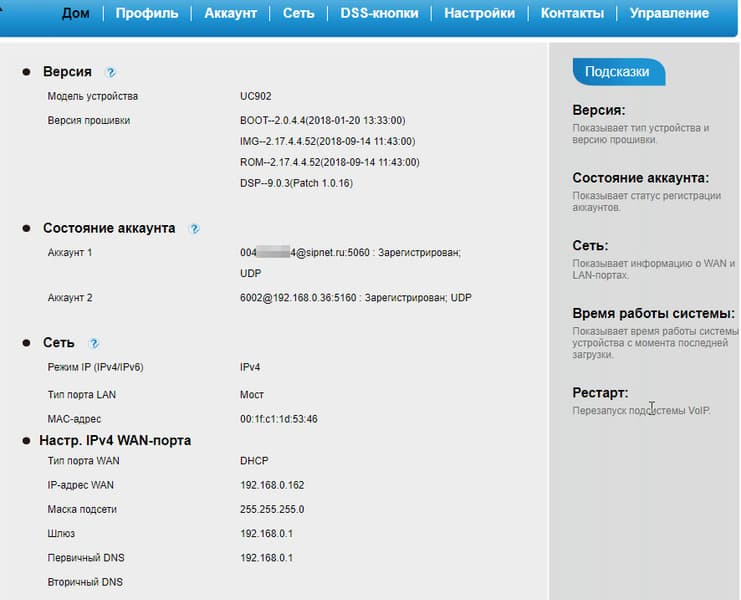Screen dimensions: 741x600
Task: Click the Маска подсети label
Action: pos(82,509)
